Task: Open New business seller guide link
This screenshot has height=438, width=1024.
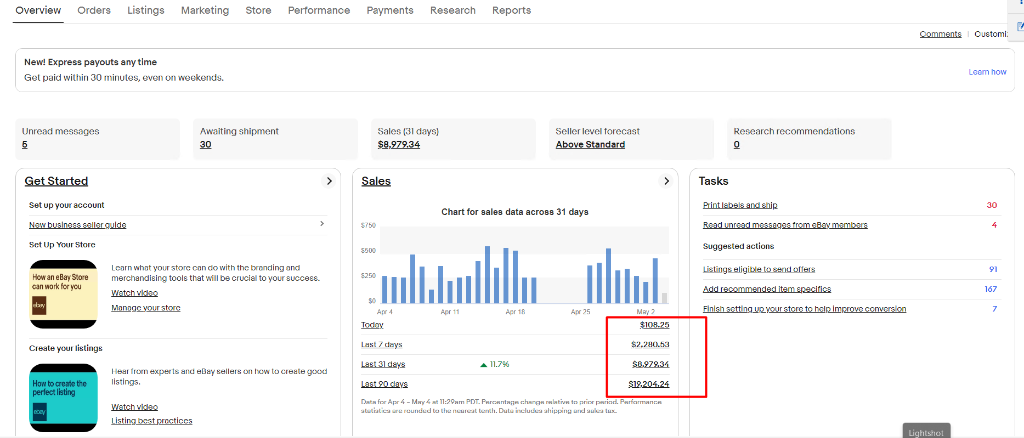Action: pos(78,225)
